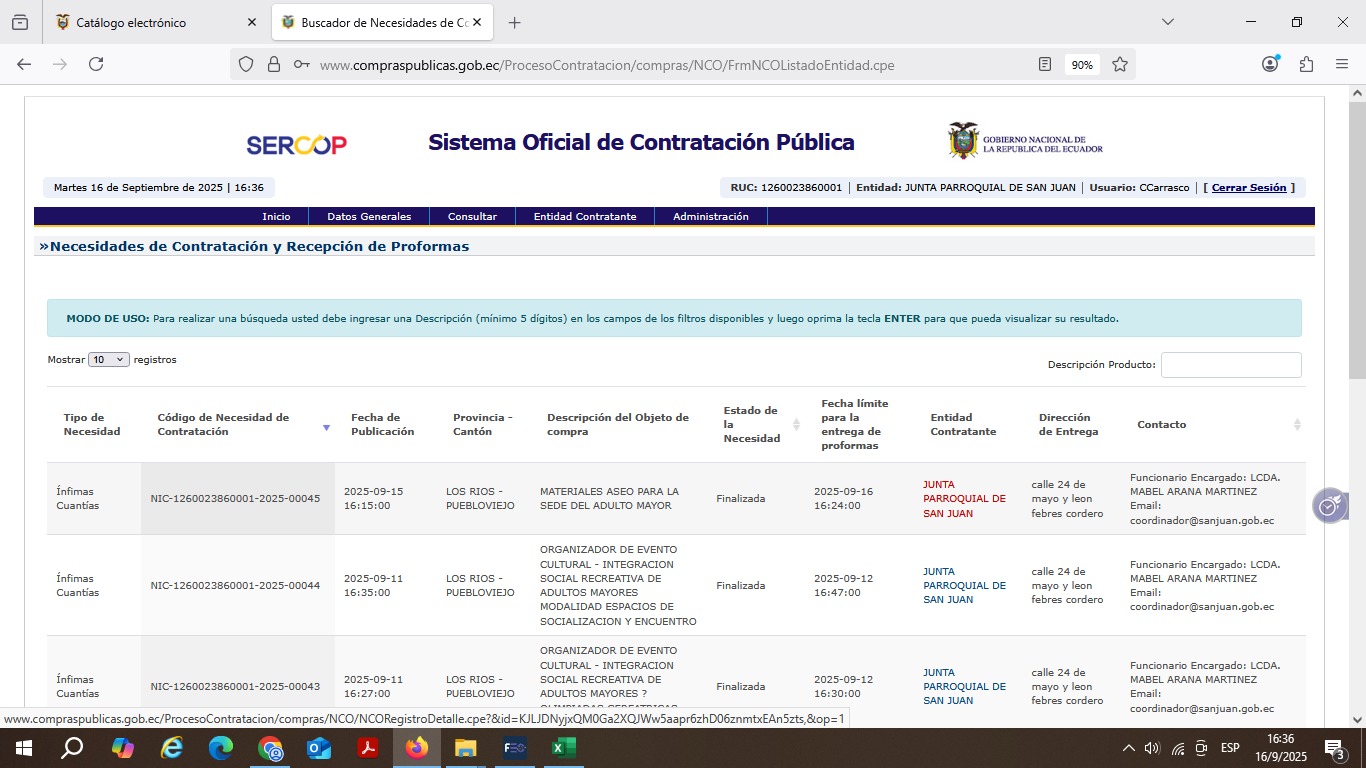Open the browser extensions puzzle icon
The image size is (1366, 768).
pos(1306,64)
